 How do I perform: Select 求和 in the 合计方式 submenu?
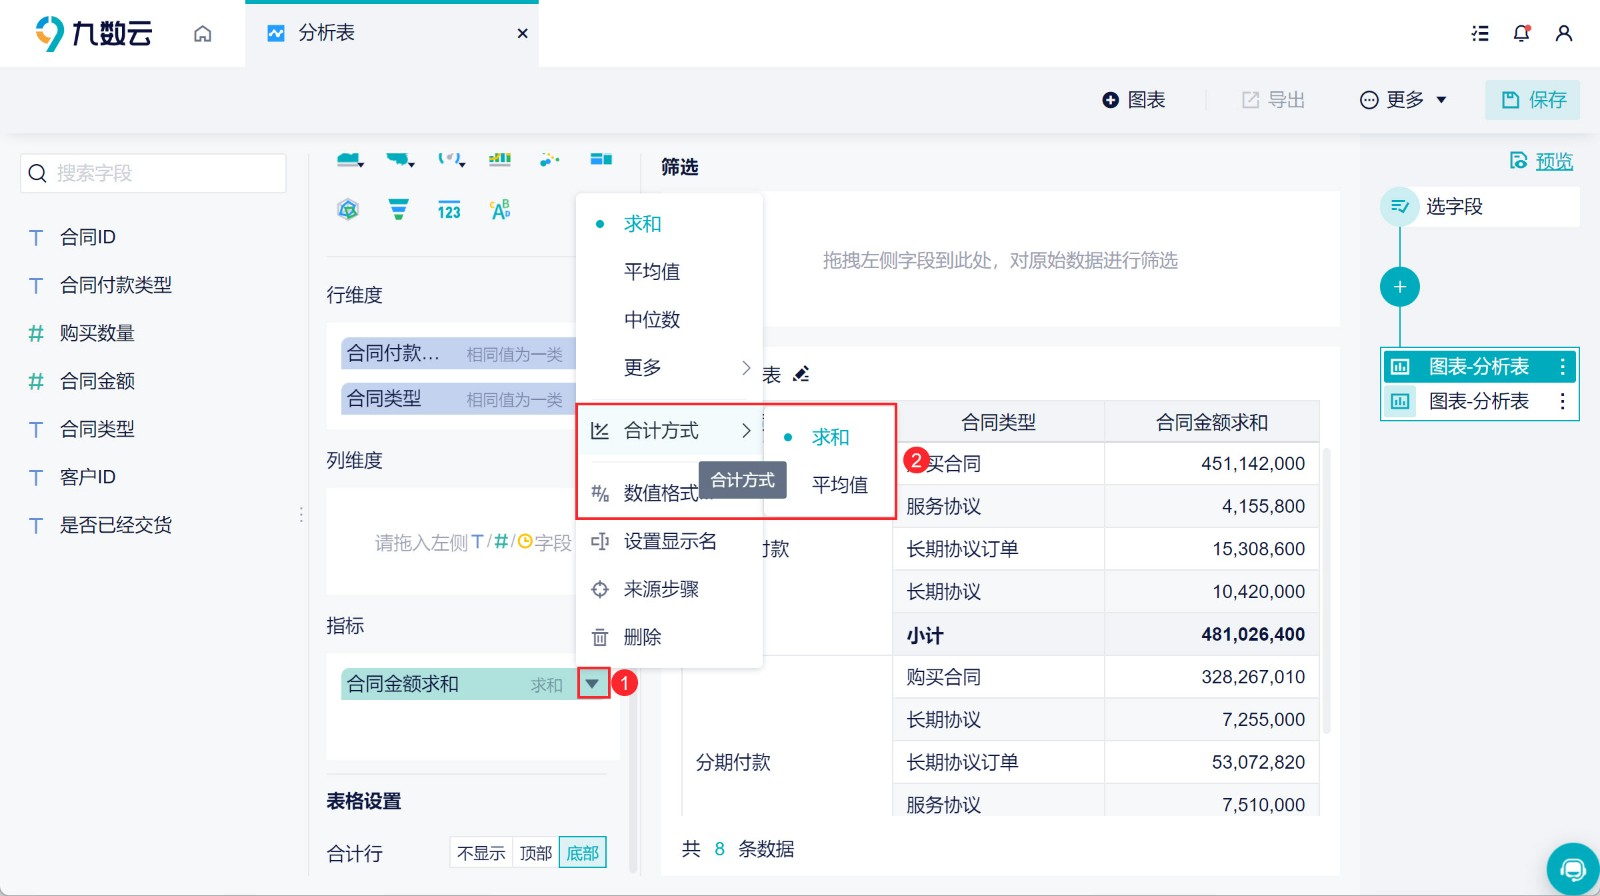[830, 437]
